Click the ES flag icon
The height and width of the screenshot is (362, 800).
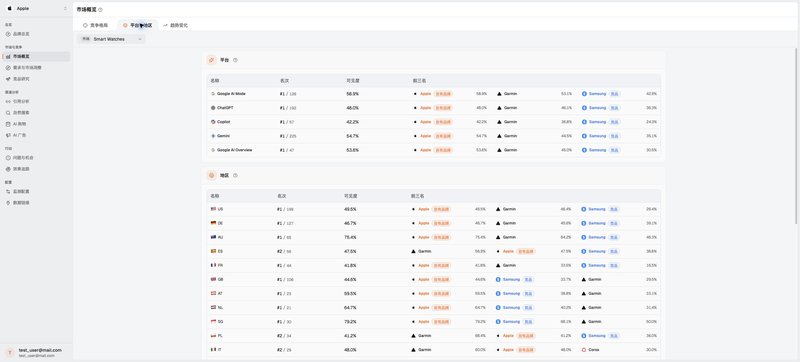pos(213,251)
